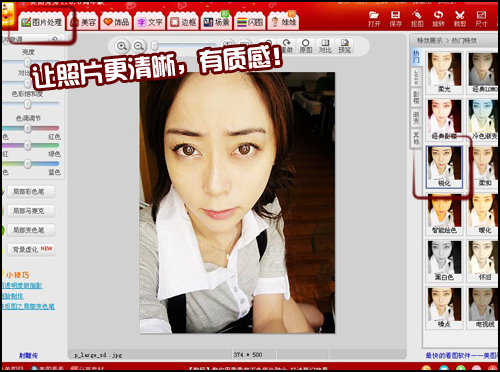
Task: Click the 局部马赛克 button
Action: click(x=30, y=211)
